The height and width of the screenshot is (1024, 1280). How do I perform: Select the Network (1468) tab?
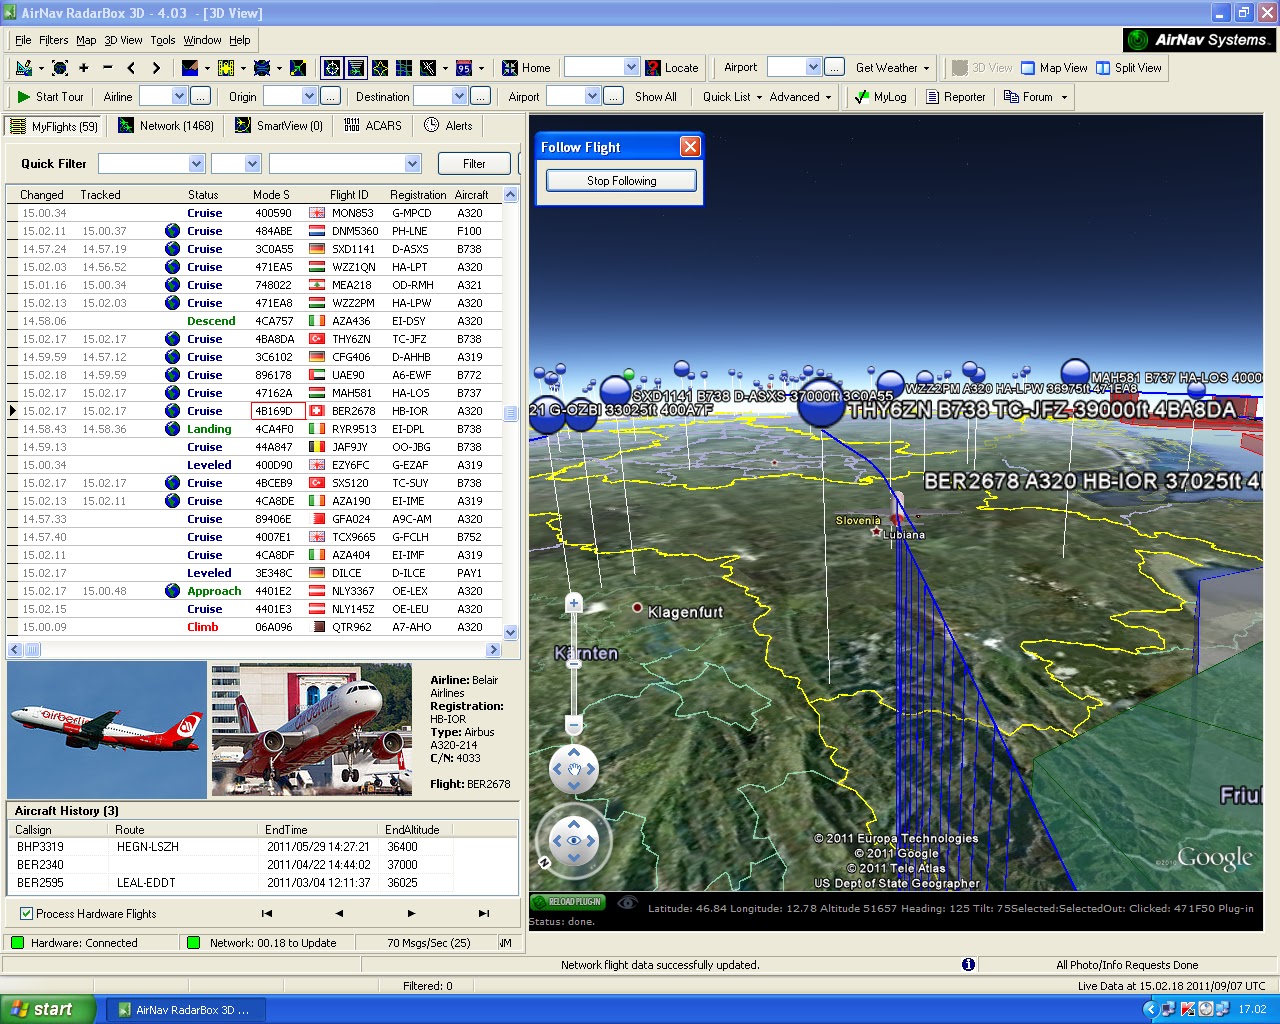[166, 126]
